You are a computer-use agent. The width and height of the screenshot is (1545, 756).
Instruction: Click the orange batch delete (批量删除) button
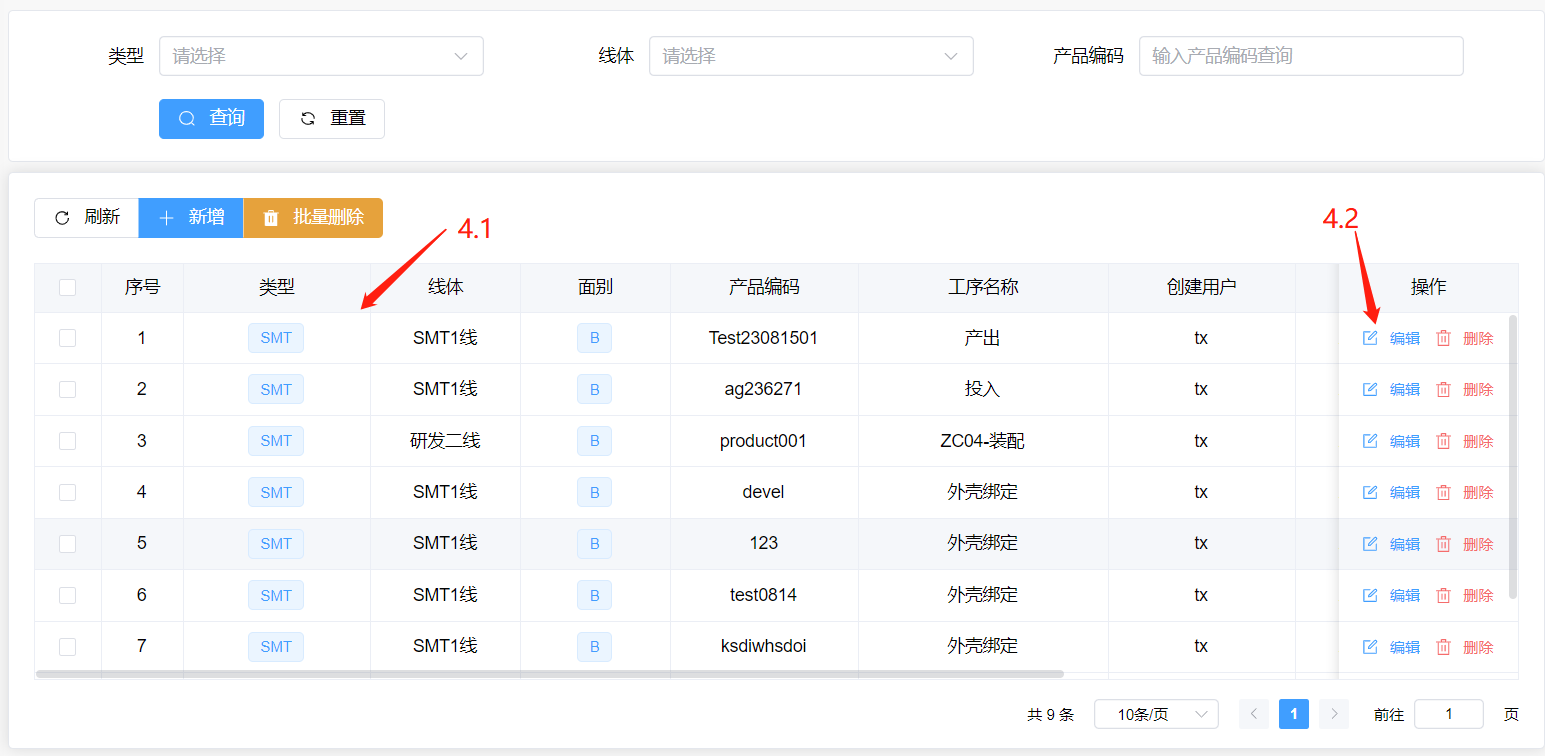(x=313, y=217)
